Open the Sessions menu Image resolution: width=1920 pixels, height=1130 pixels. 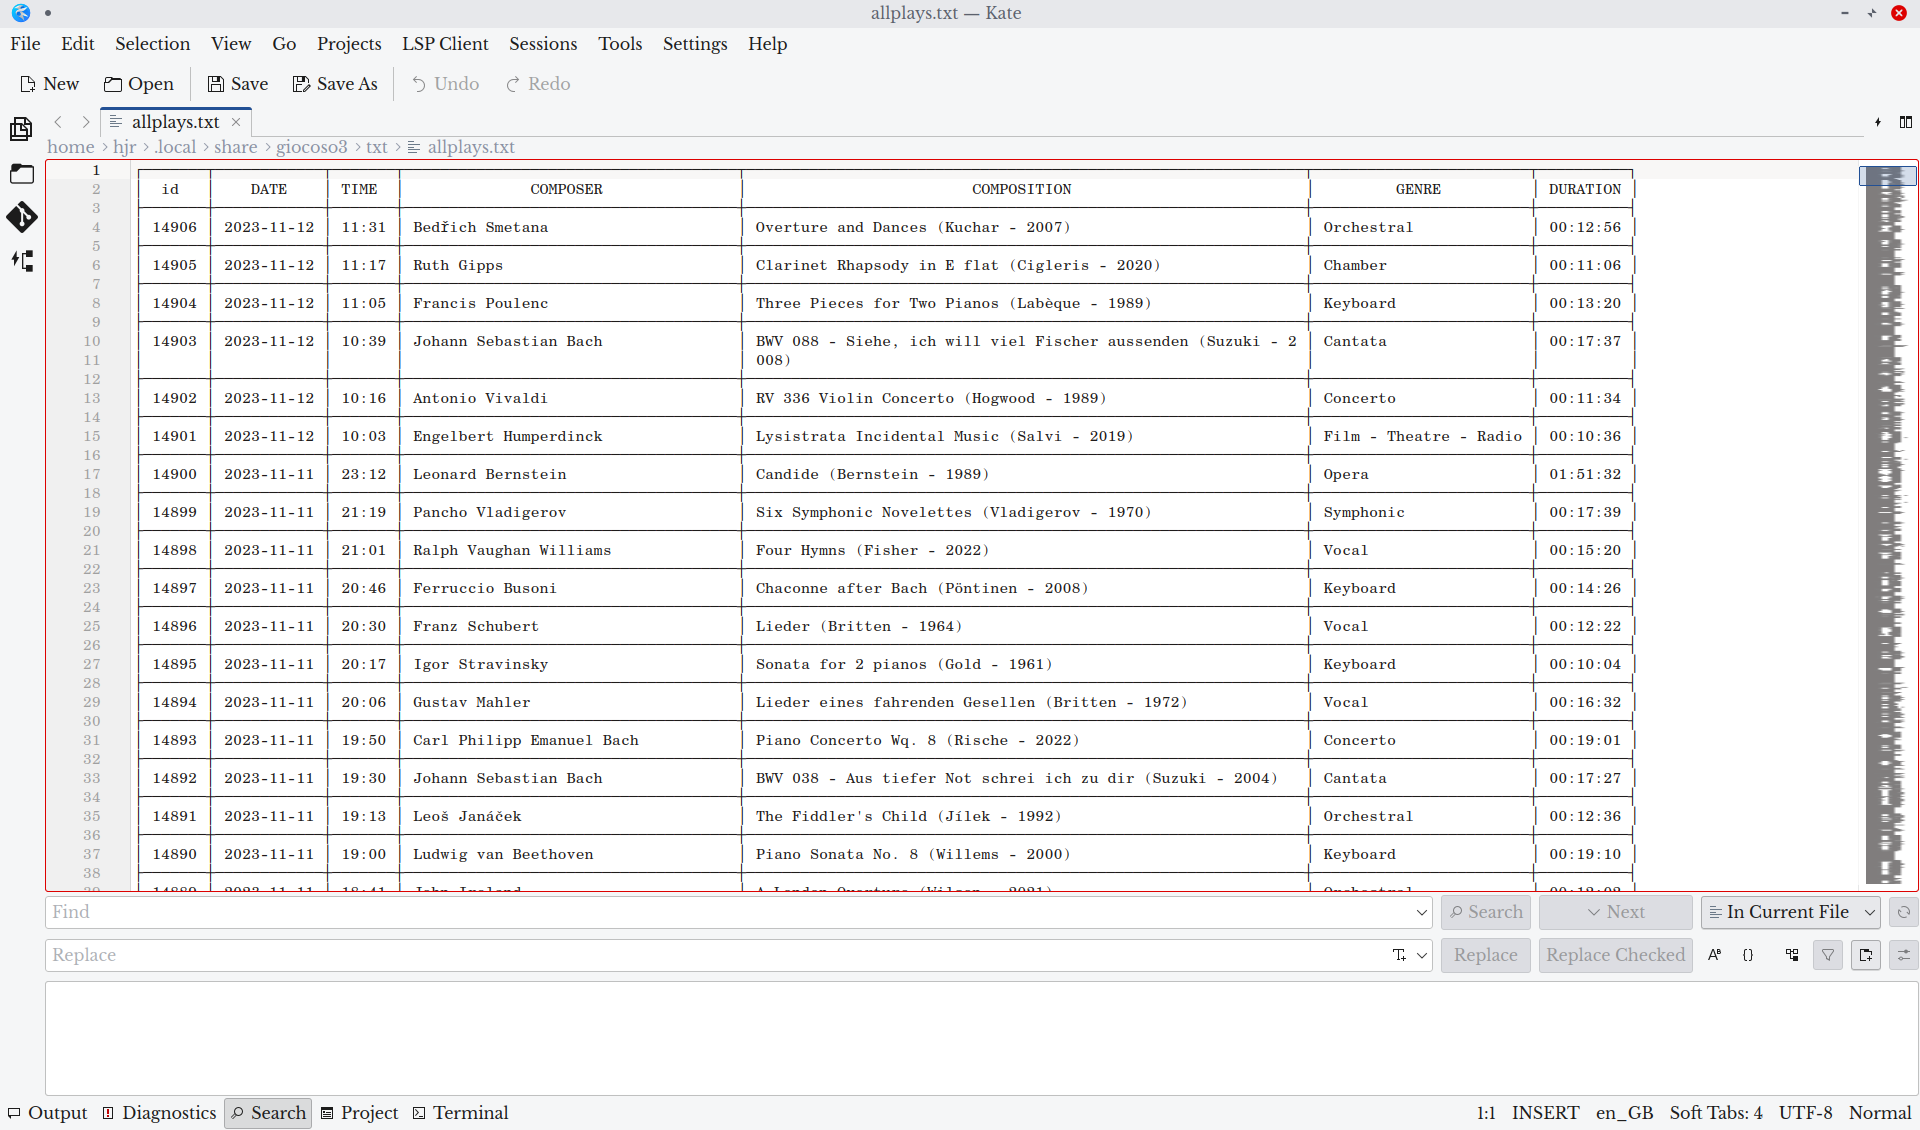[x=542, y=44]
